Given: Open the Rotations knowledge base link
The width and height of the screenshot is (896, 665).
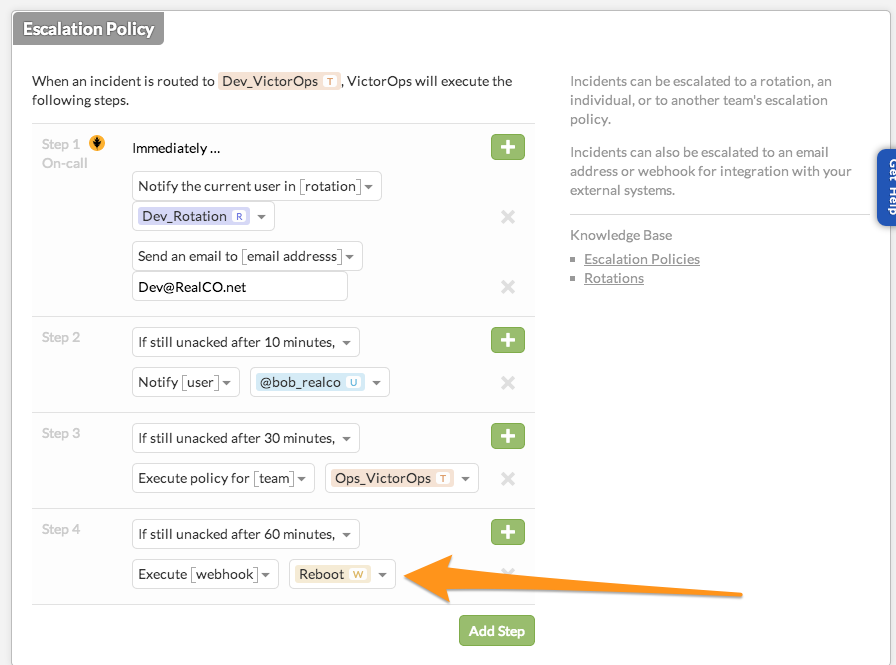Looking at the screenshot, I should (x=614, y=278).
